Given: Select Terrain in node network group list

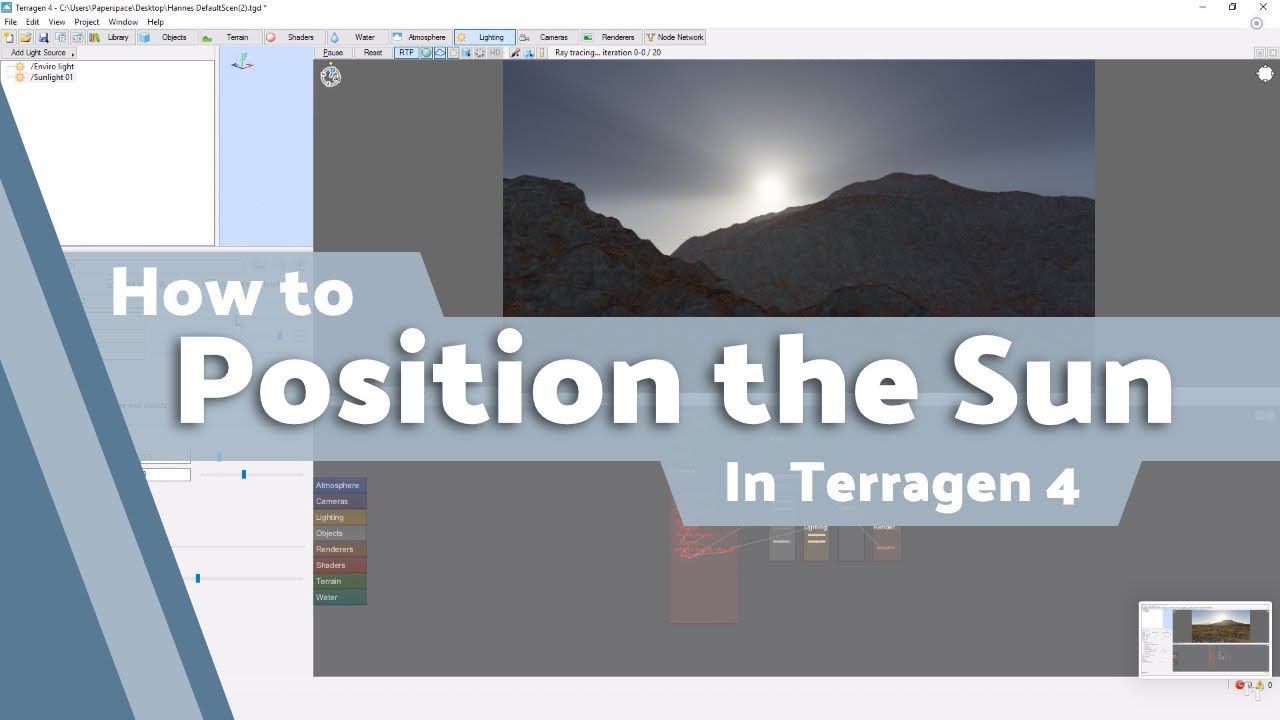Looking at the screenshot, I should tap(340, 581).
